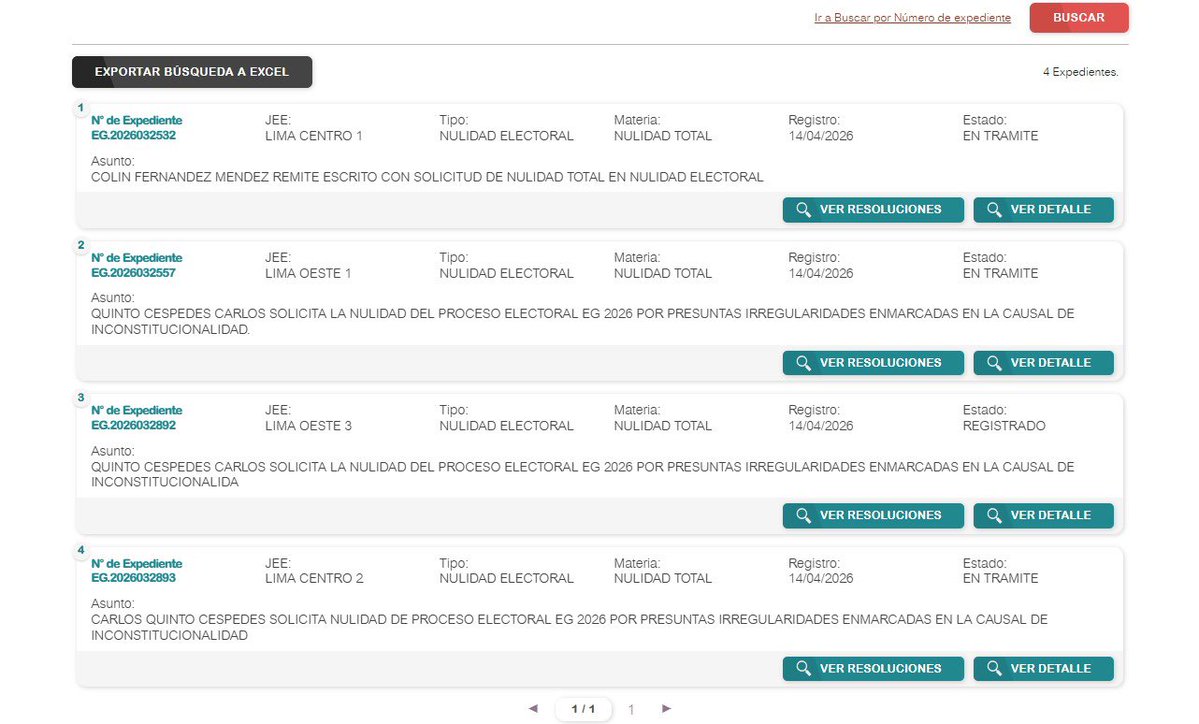Open 'Ir a Buscar por Número de expediente' link
1199x724 pixels.
click(912, 18)
